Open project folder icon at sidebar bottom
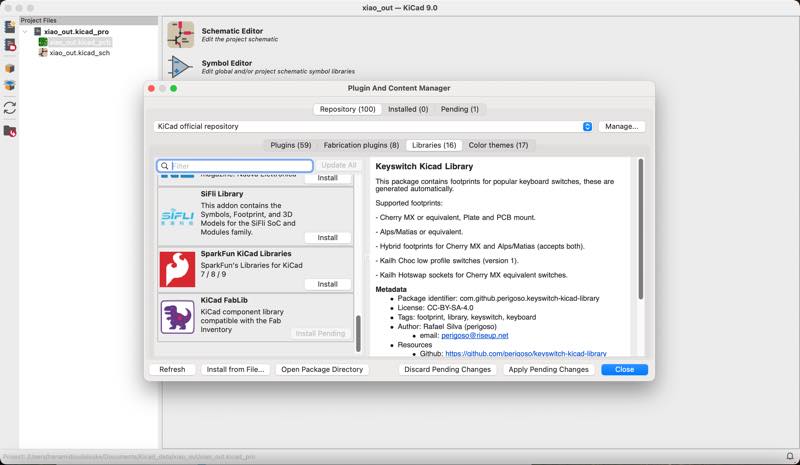The height and width of the screenshot is (465, 800). pos(10,131)
